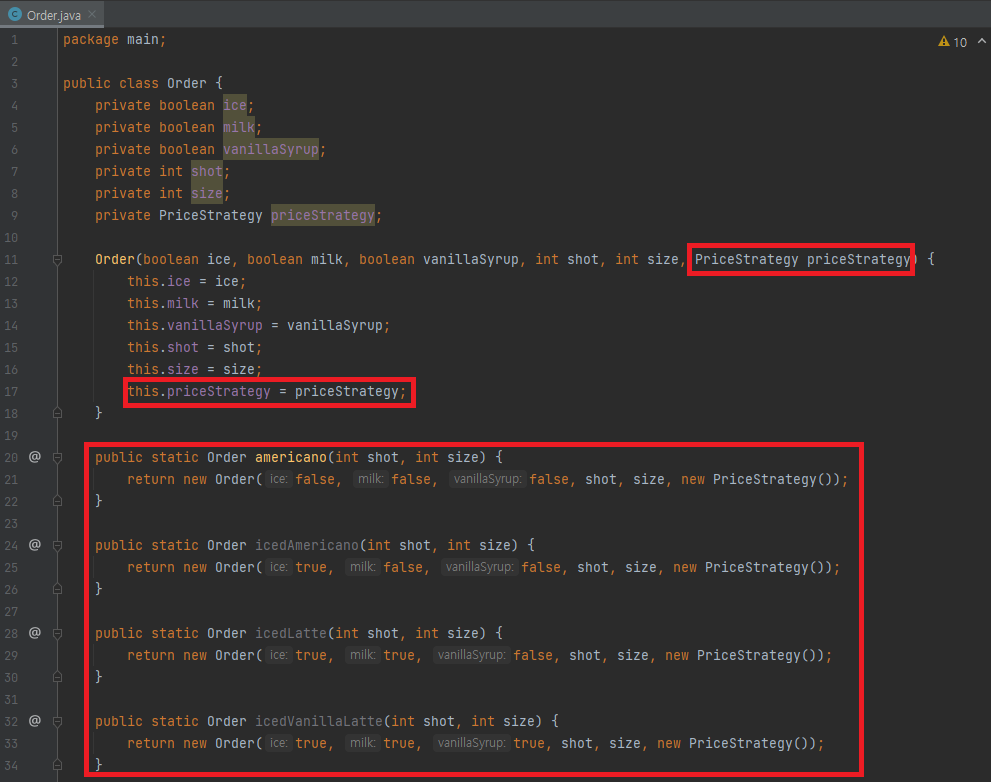This screenshot has width=991, height=782.
Task: Click the 'priceStrategy' field on line 9
Action: click(x=323, y=216)
